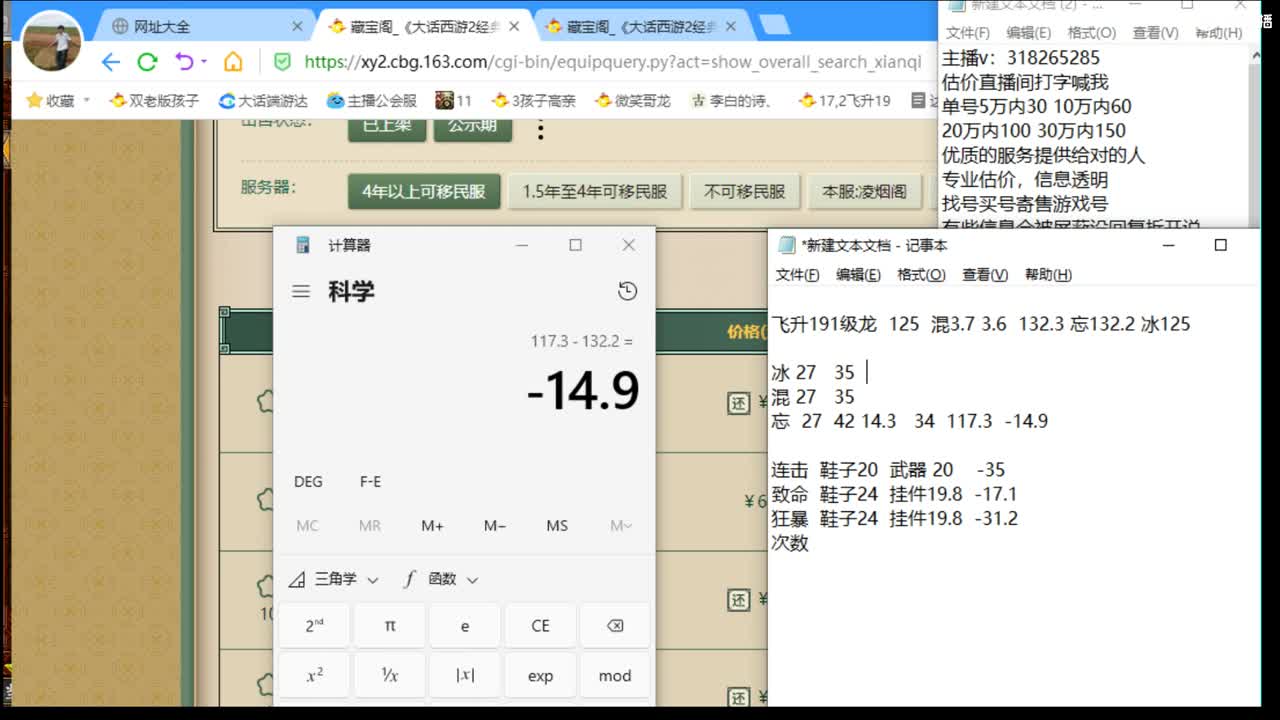The width and height of the screenshot is (1280, 720).
Task: Select 不可移民服 server filter
Action: tap(745, 191)
